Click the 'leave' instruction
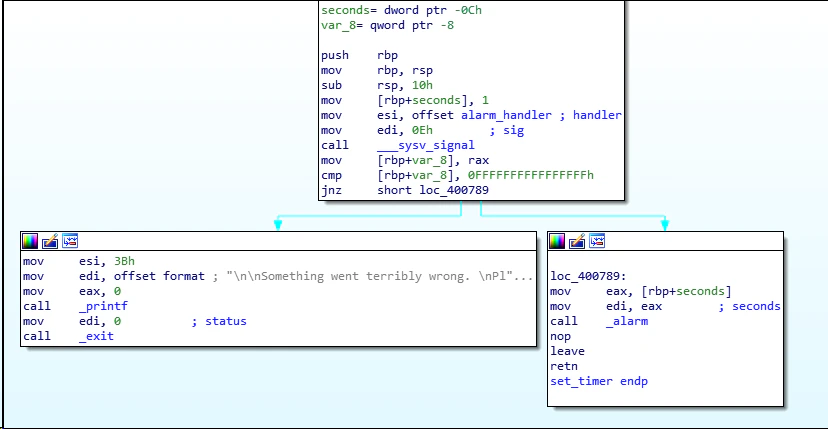 567,351
